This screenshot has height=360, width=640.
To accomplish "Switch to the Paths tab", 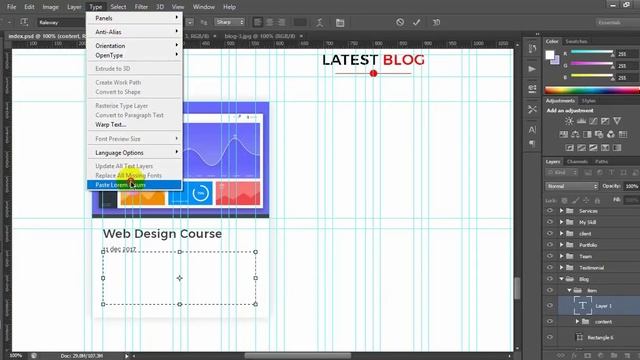I will [601, 162].
